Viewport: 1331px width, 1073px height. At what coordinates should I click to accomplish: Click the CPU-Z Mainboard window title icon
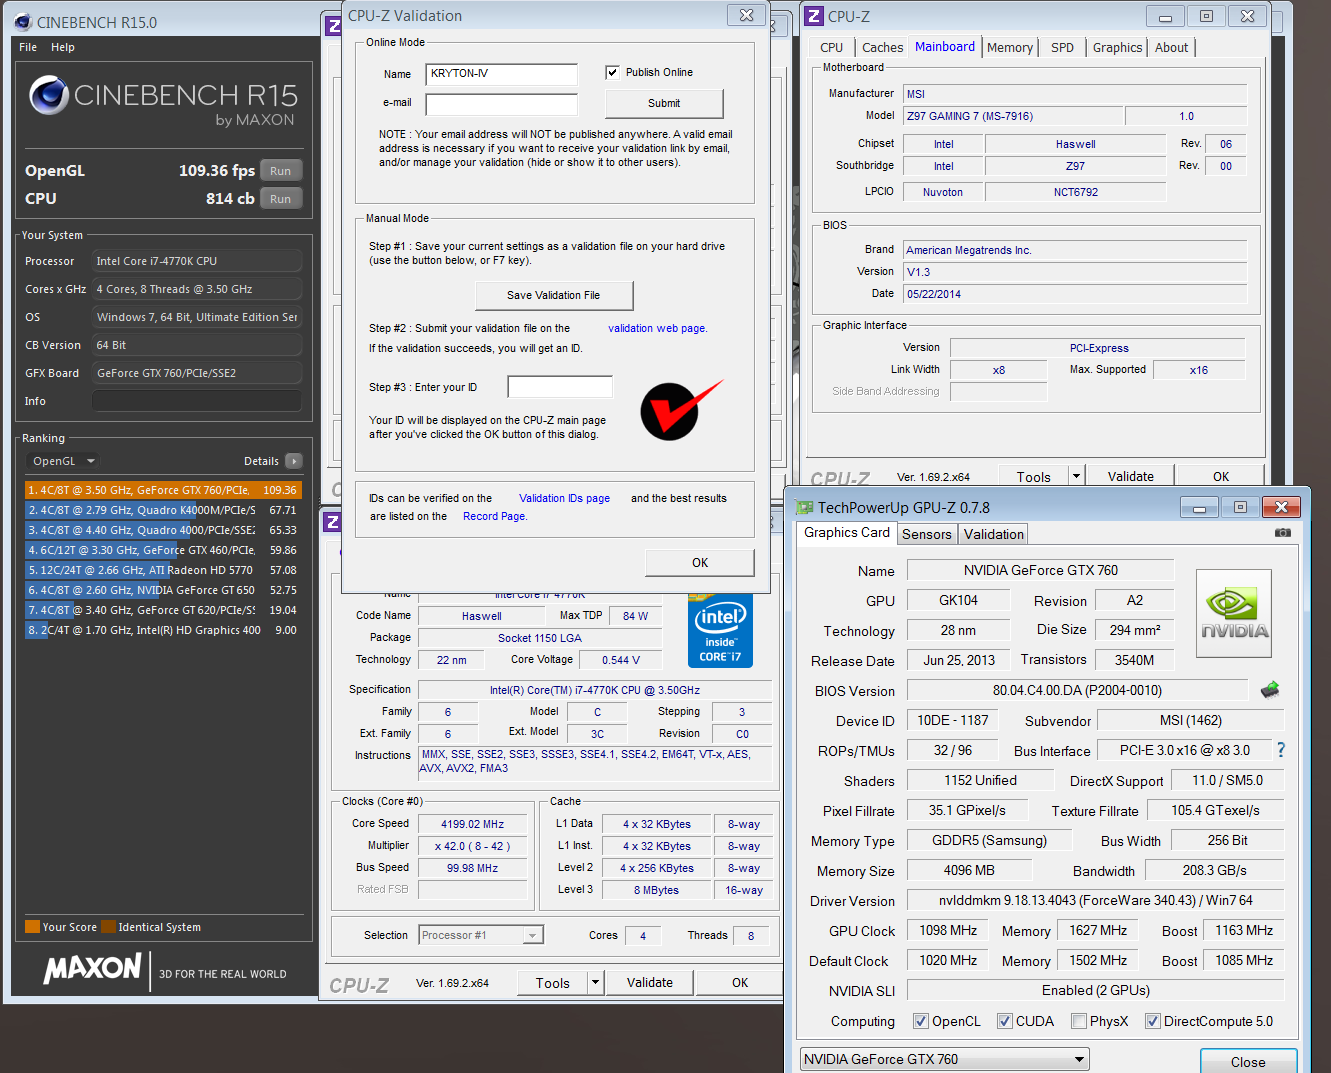point(815,16)
